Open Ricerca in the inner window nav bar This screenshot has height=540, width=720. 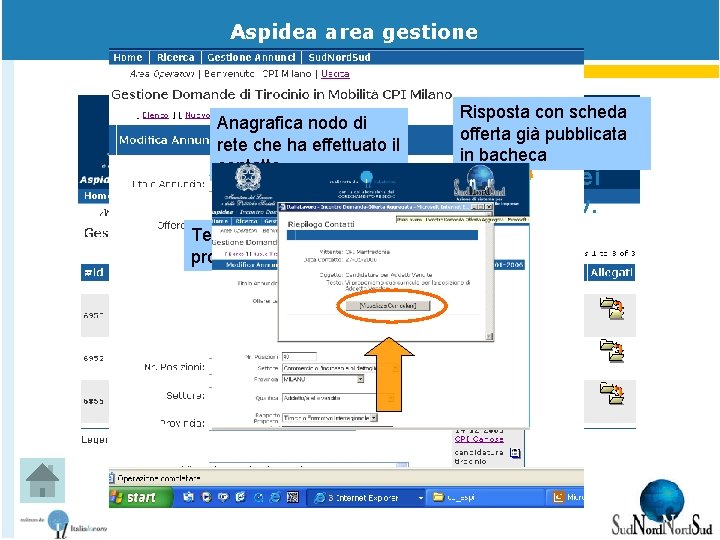(x=246, y=221)
